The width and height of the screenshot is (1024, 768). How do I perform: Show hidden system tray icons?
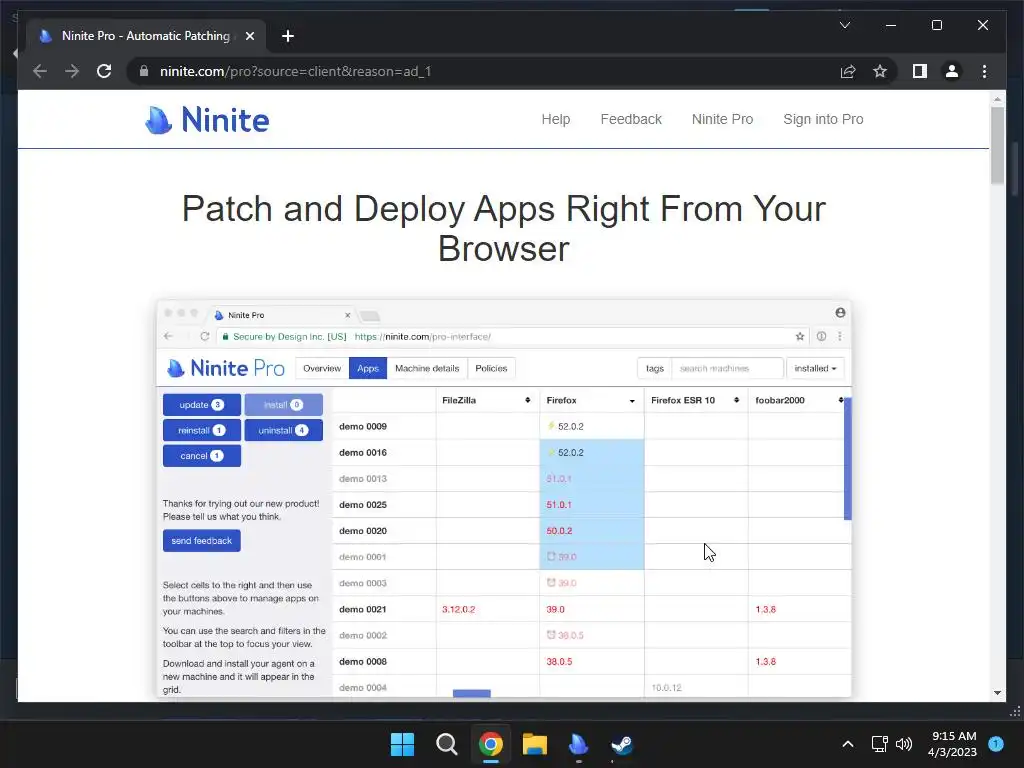(848, 744)
